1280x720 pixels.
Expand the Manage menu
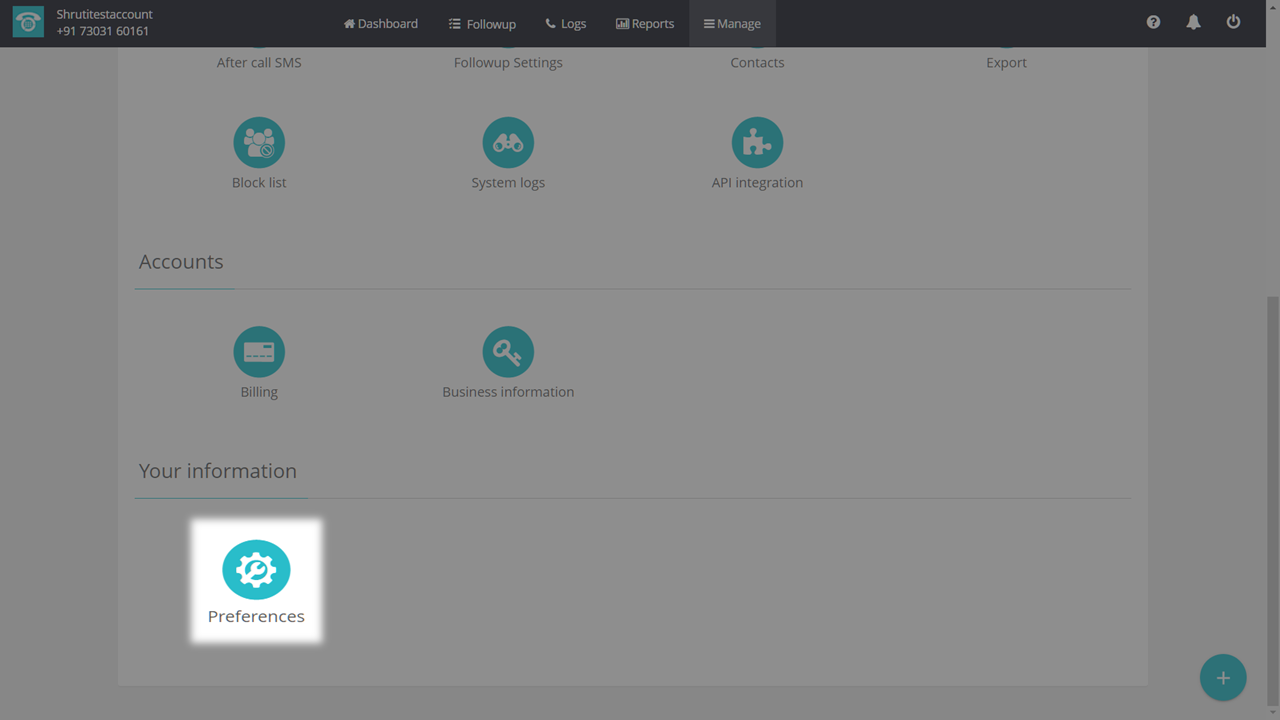(x=732, y=23)
